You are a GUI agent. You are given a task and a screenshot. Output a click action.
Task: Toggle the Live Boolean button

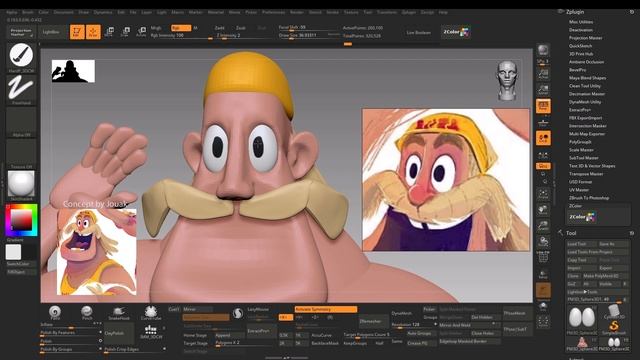click(x=418, y=32)
